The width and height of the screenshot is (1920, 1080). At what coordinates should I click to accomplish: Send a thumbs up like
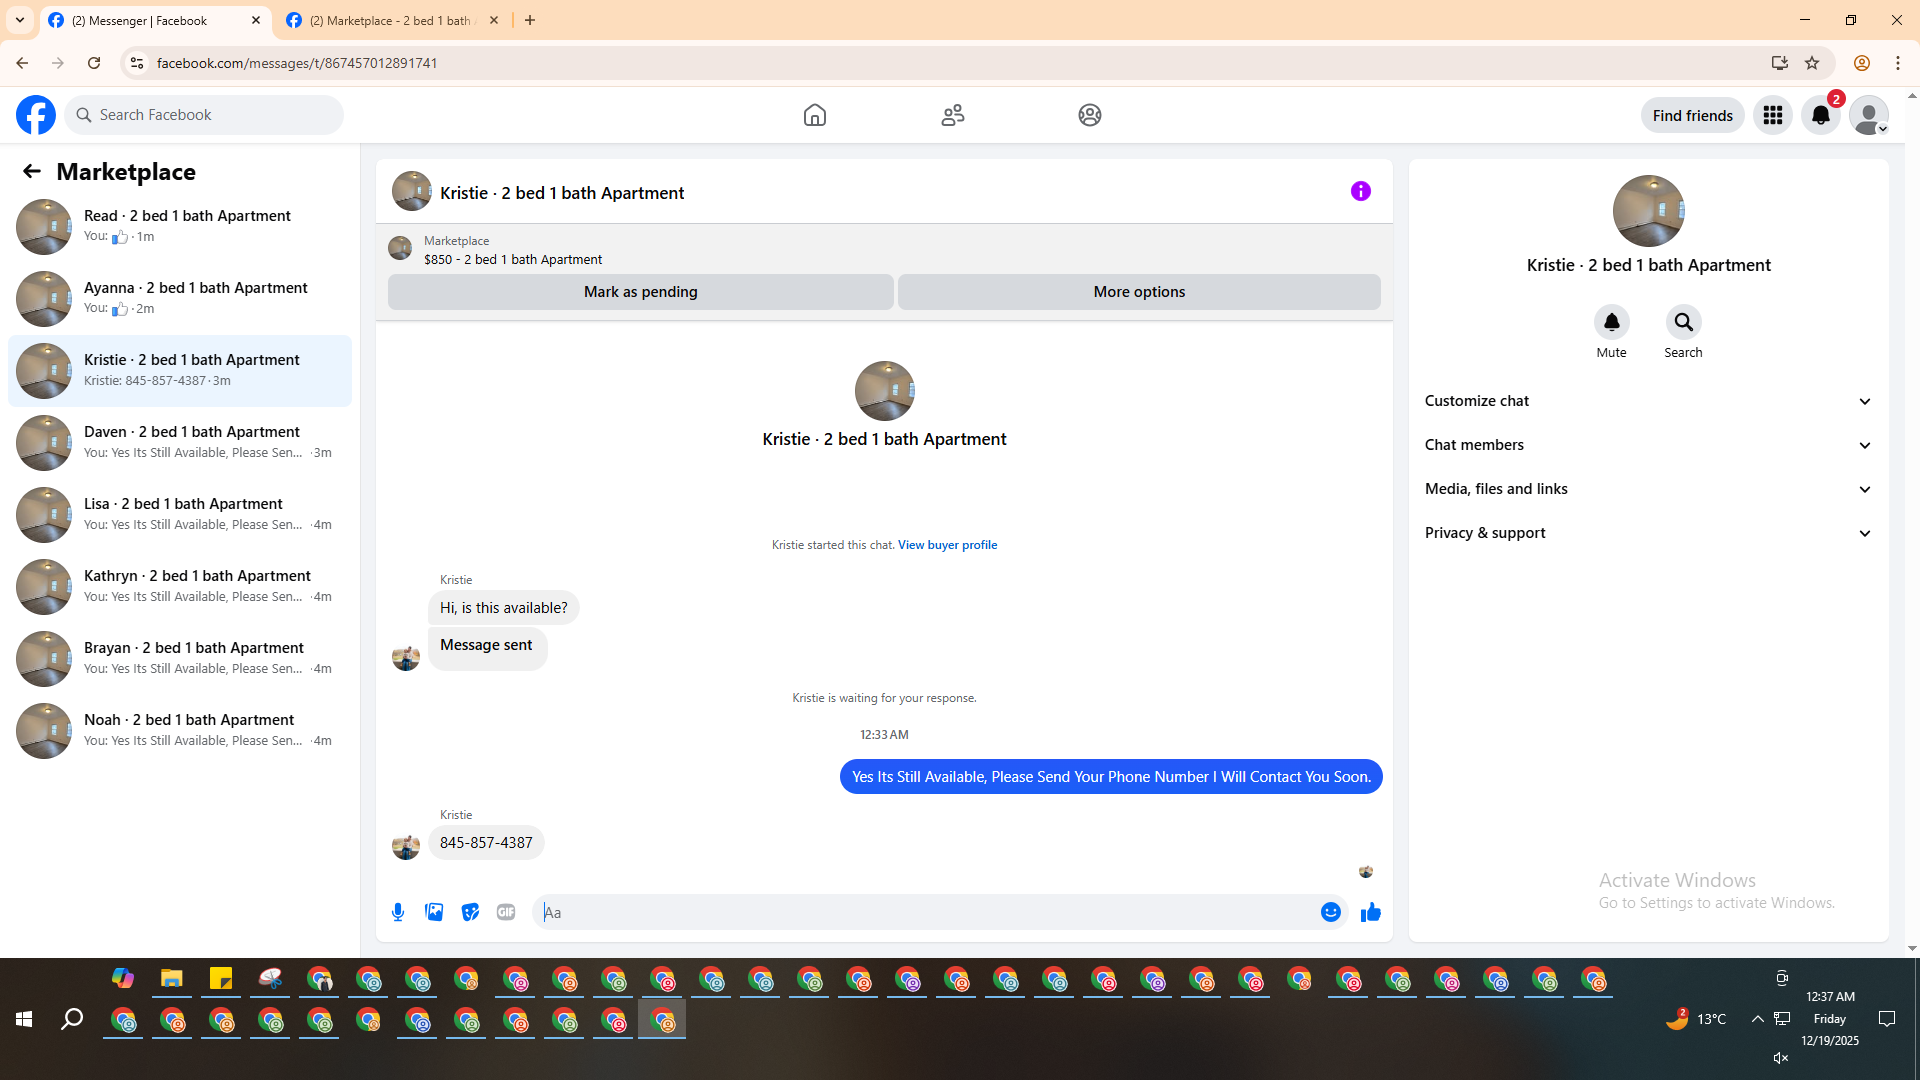(x=1370, y=912)
